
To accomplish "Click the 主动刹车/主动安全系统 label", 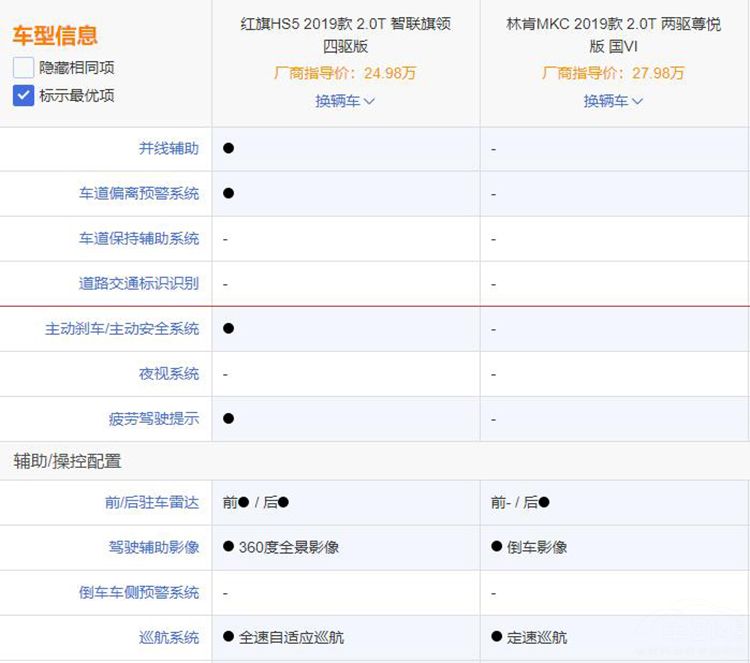I will pos(122,328).
